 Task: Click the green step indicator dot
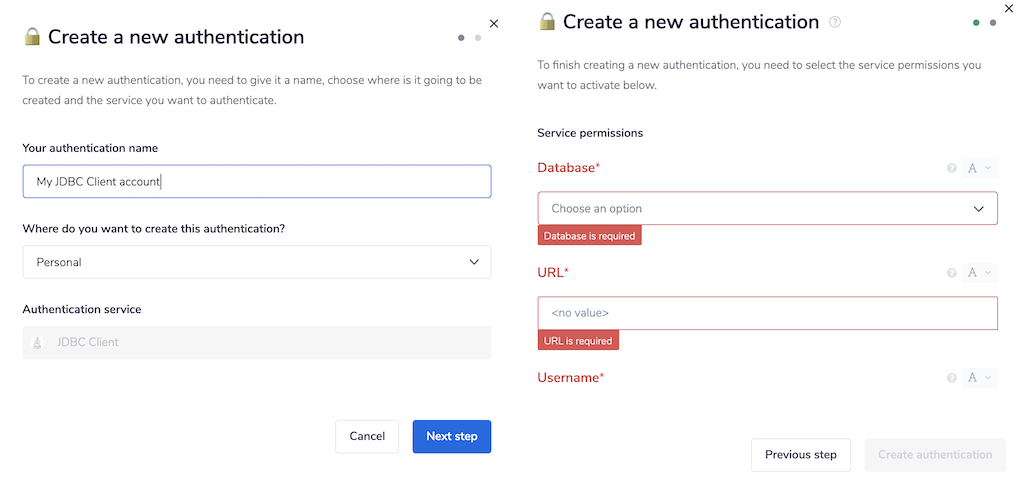pyautogui.click(x=976, y=22)
